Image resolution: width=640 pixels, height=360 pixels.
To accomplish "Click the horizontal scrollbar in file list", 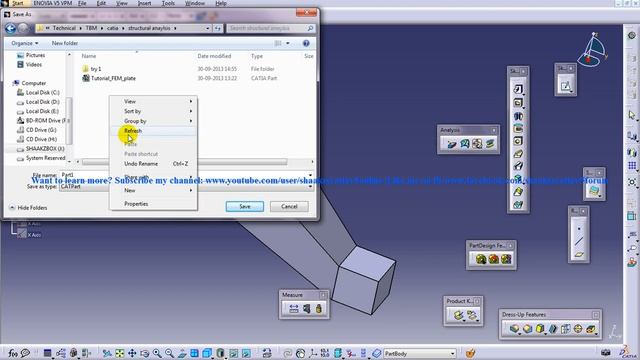I will click(185, 162).
